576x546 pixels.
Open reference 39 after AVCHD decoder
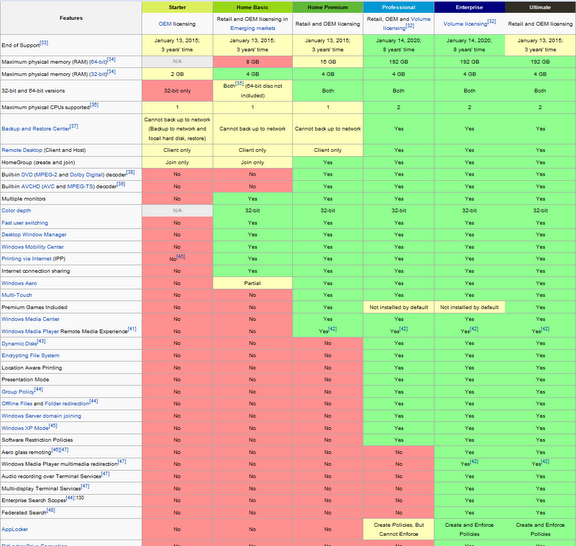121,184
